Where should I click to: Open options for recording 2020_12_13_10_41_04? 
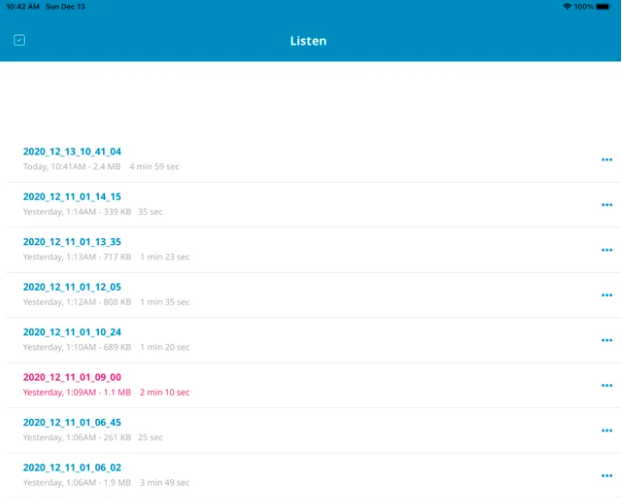point(606,160)
